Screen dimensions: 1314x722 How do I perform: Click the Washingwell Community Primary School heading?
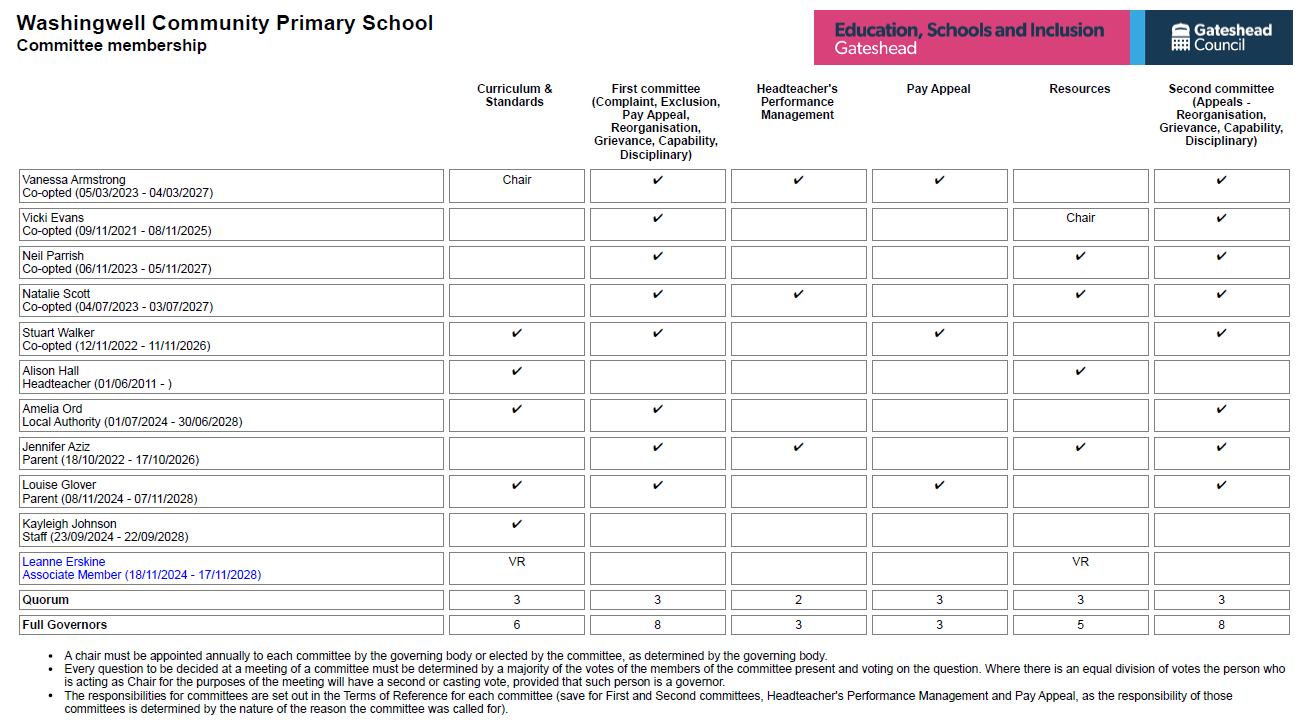(x=225, y=23)
